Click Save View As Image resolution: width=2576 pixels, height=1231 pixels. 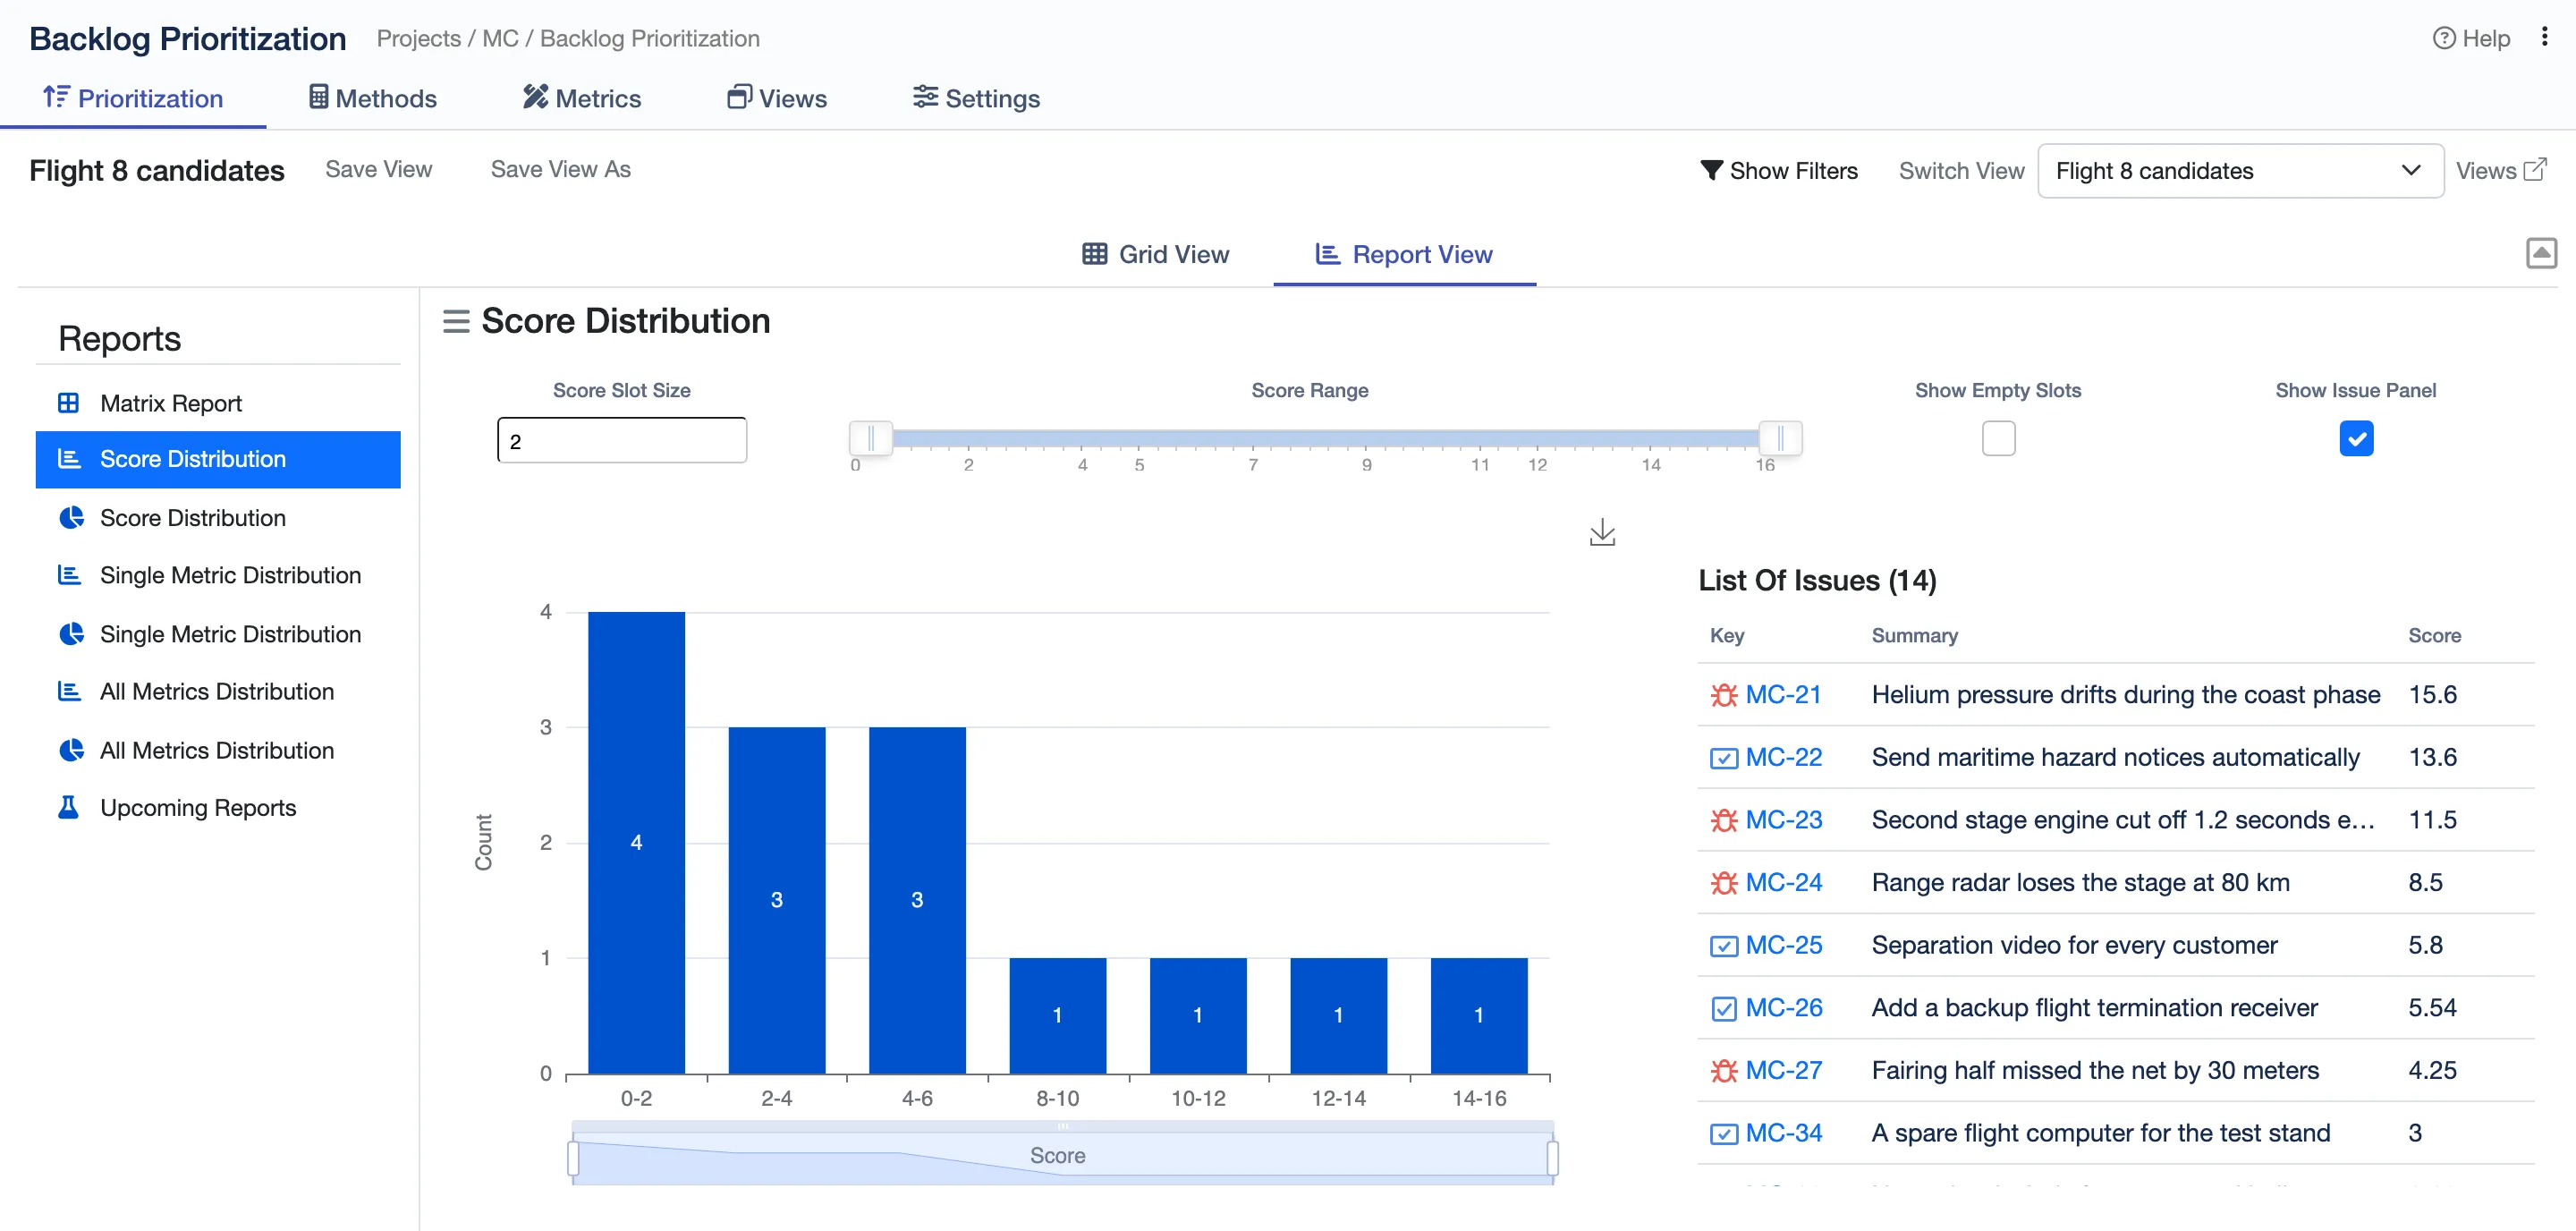click(x=560, y=169)
